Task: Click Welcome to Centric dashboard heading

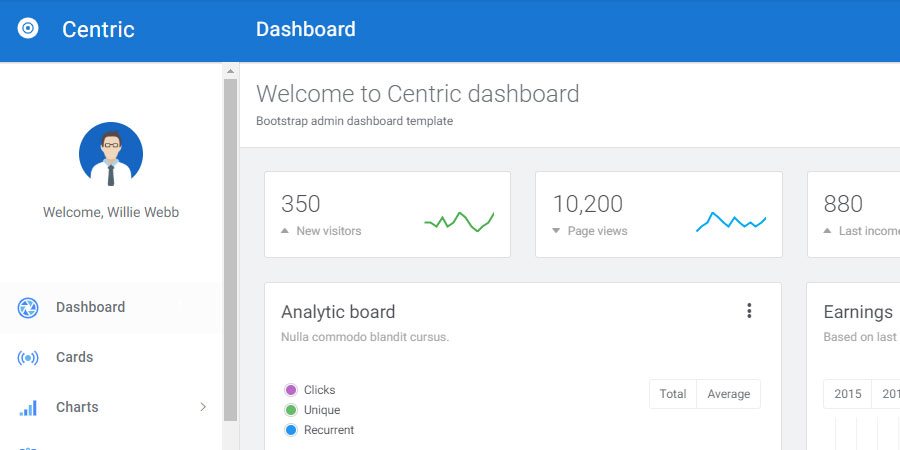Action: pyautogui.click(x=418, y=94)
